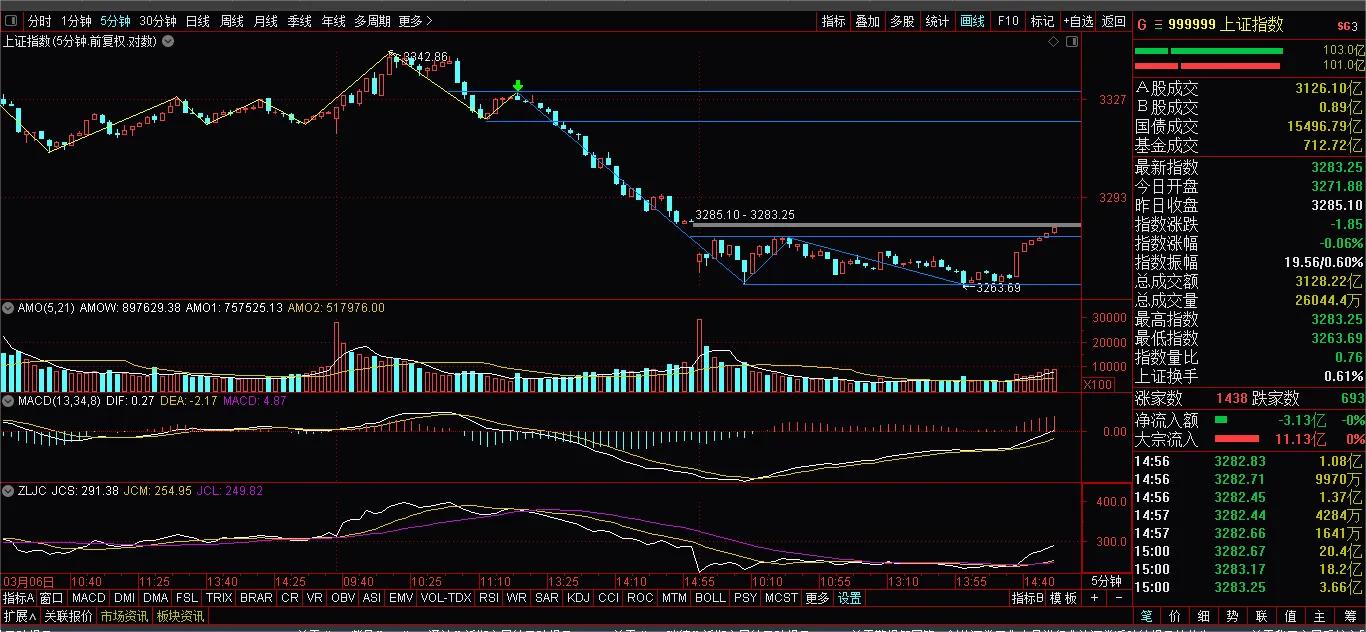Viewport: 1366px width, 632px height.
Task: Click the 叠加 overlay button
Action: (867, 21)
